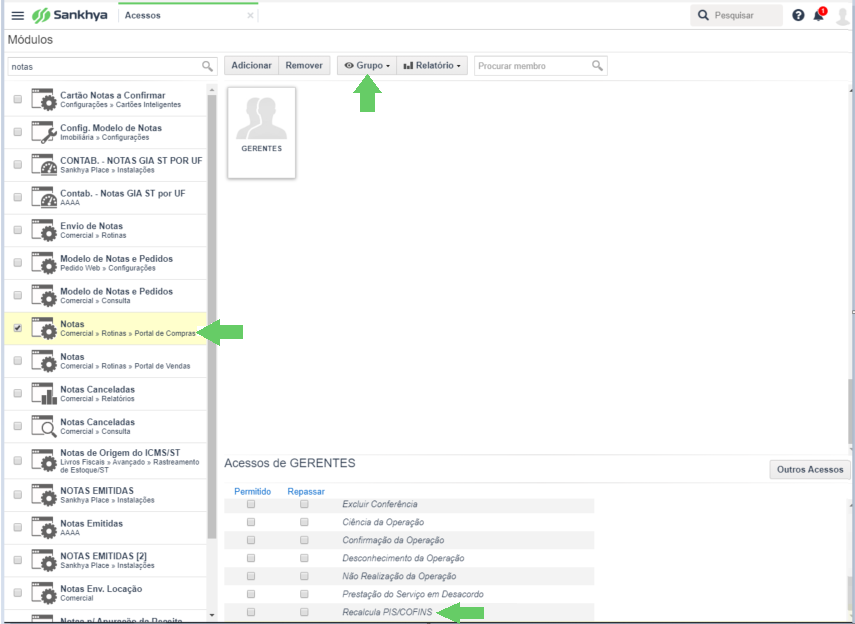
Task: Click the Adicionar button
Action: coord(251,65)
